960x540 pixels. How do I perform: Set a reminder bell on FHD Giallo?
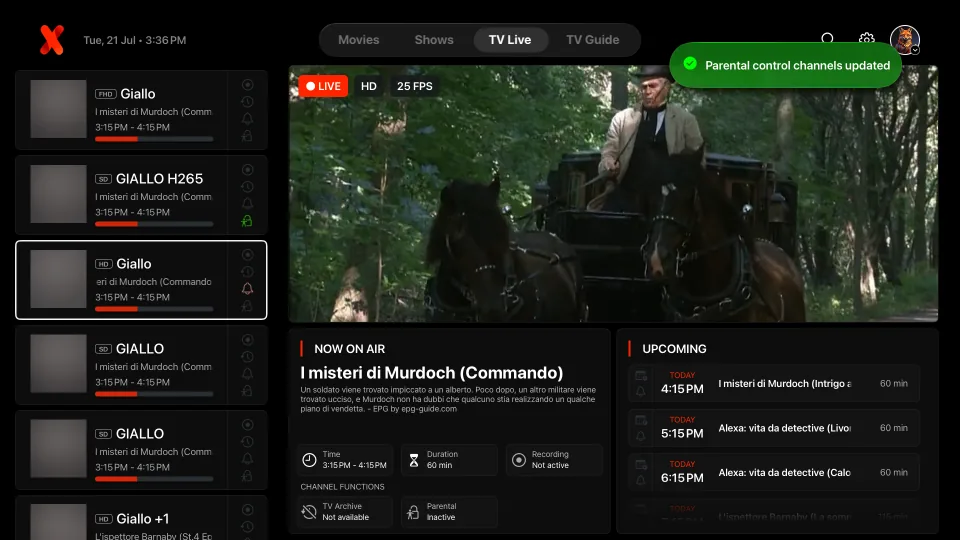(x=247, y=119)
